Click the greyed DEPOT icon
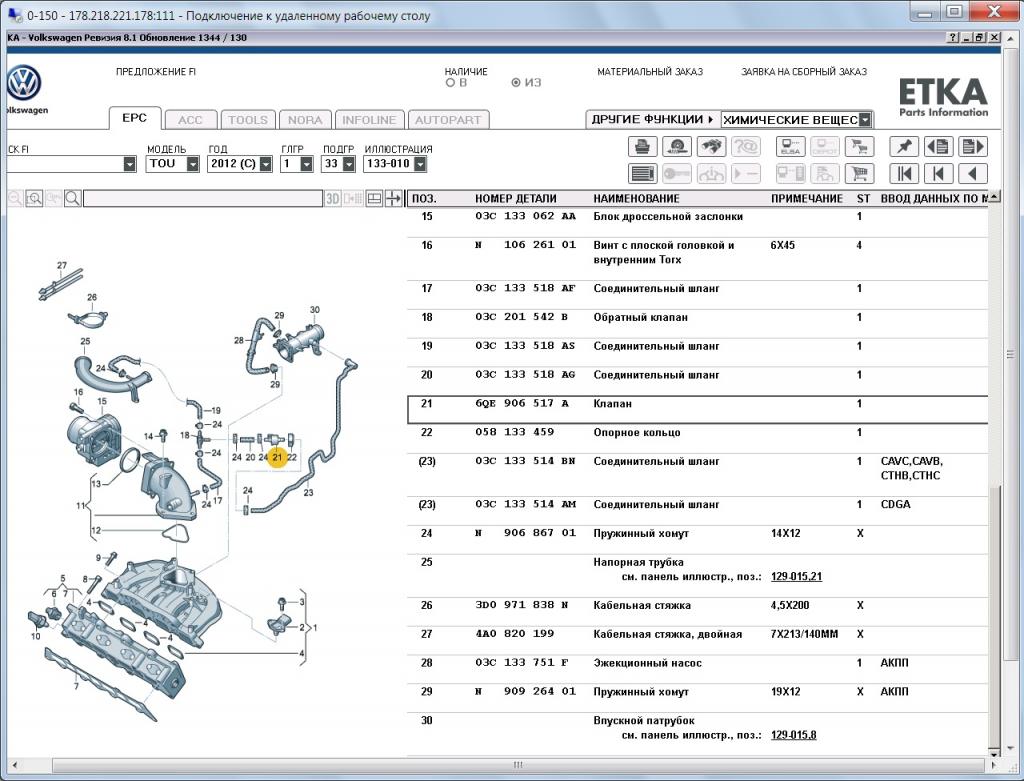This screenshot has width=1024, height=781. click(x=825, y=146)
